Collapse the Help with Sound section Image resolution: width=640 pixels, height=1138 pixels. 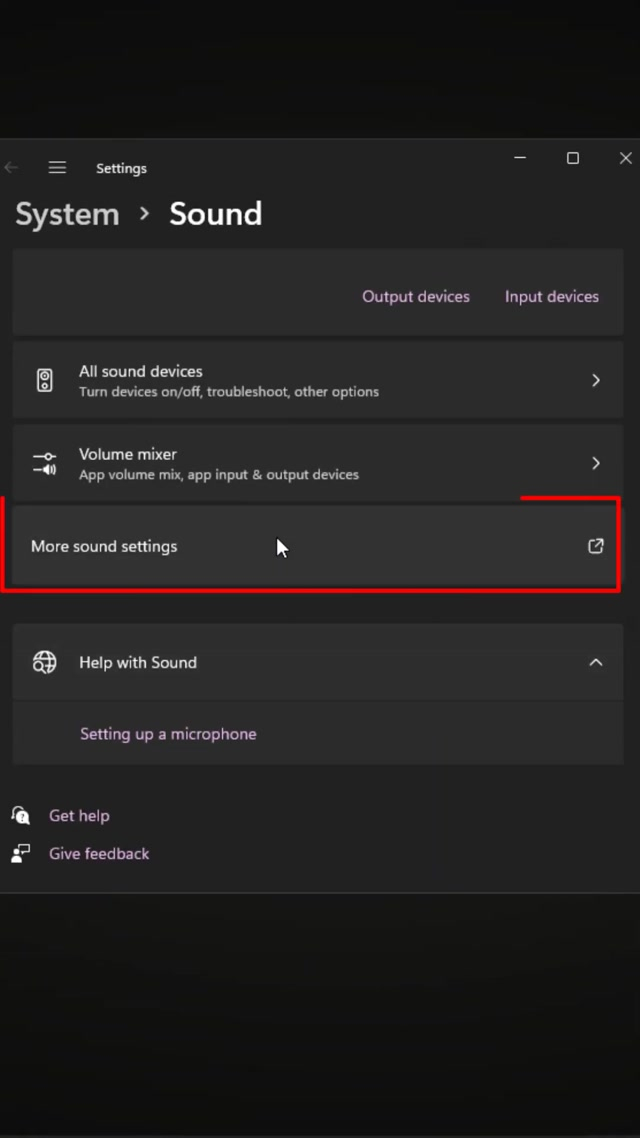(x=595, y=662)
